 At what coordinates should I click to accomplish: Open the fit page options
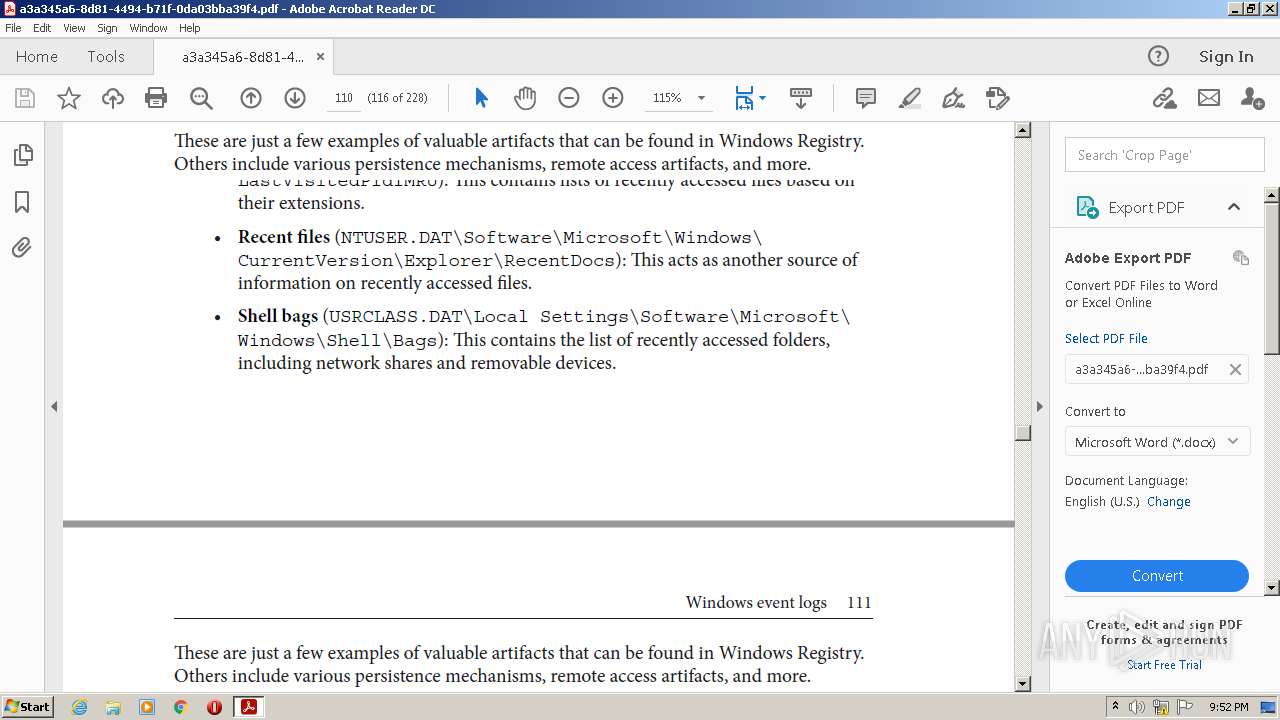tap(750, 98)
